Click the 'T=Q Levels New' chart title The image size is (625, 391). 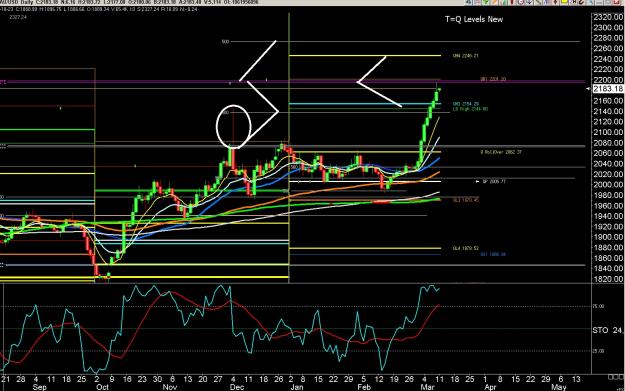[474, 19]
